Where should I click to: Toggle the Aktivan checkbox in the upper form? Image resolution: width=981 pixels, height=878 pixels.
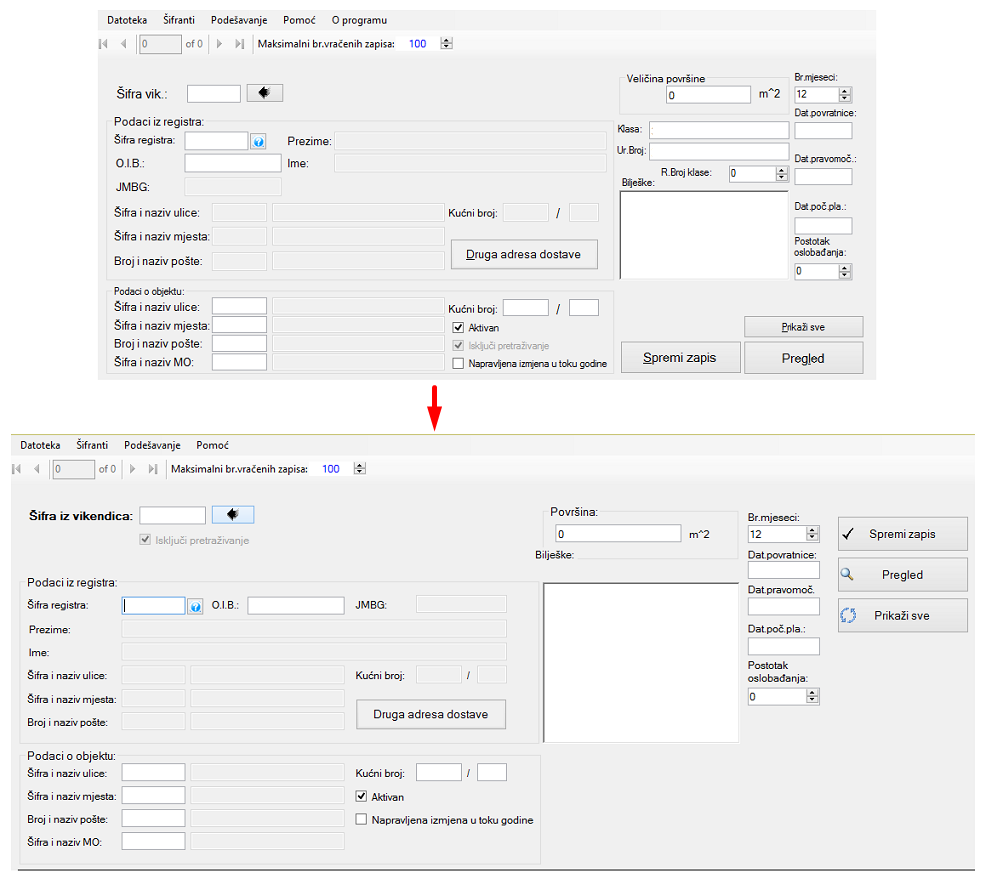[x=458, y=327]
